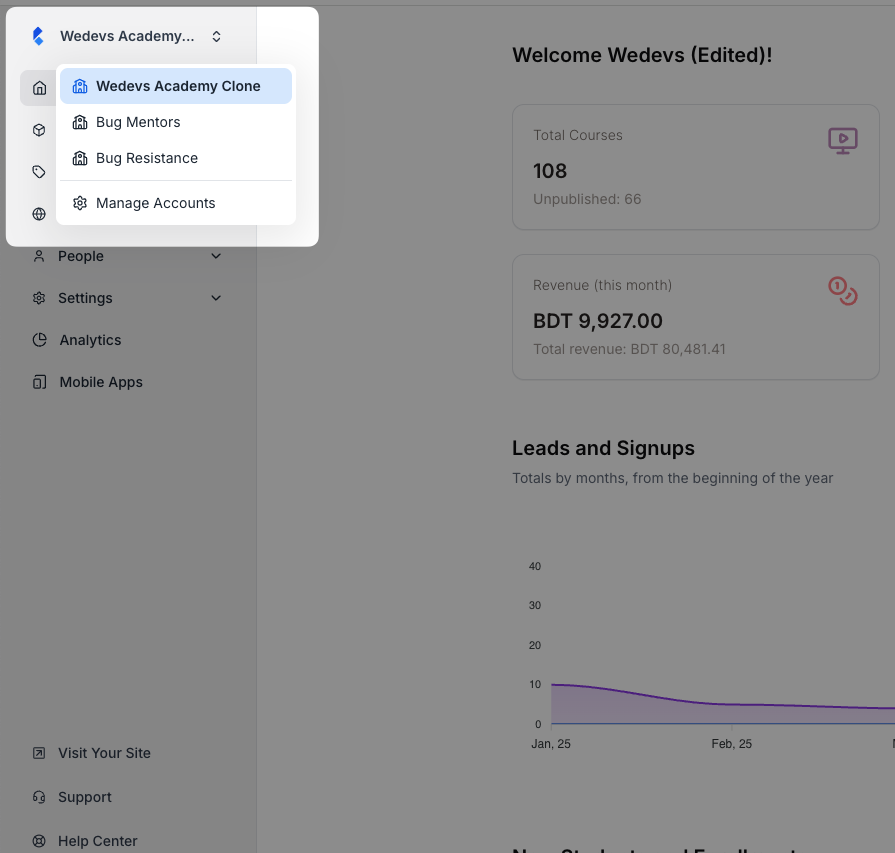Switch to Bug Mentors account
895x853 pixels.
[x=138, y=122]
